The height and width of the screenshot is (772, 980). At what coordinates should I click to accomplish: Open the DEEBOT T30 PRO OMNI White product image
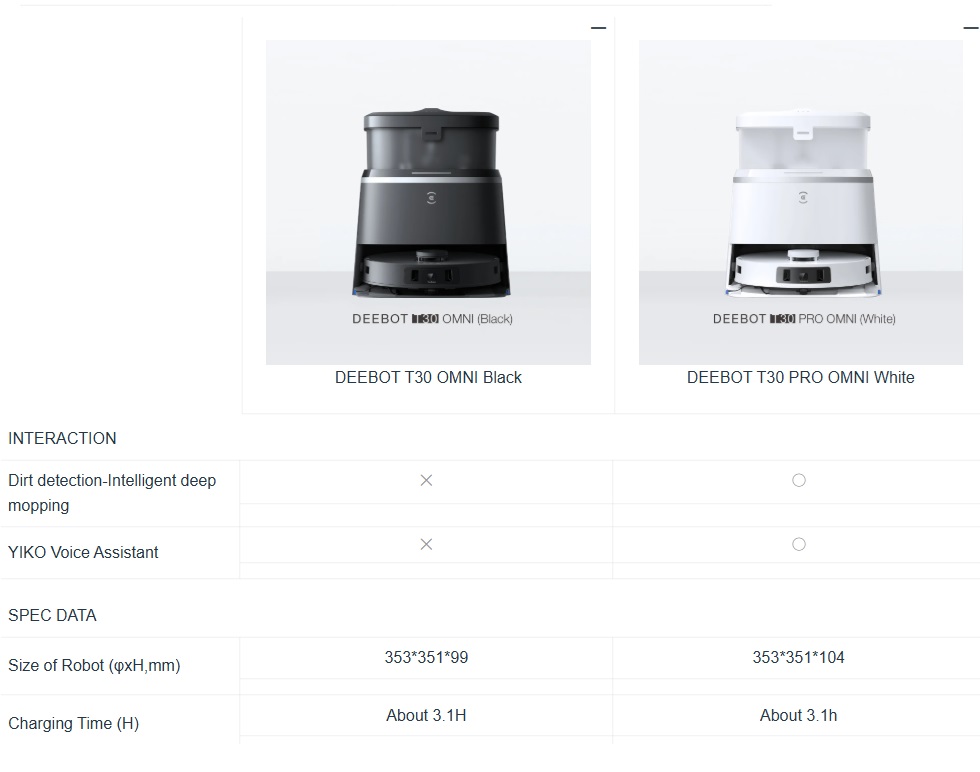(801, 202)
